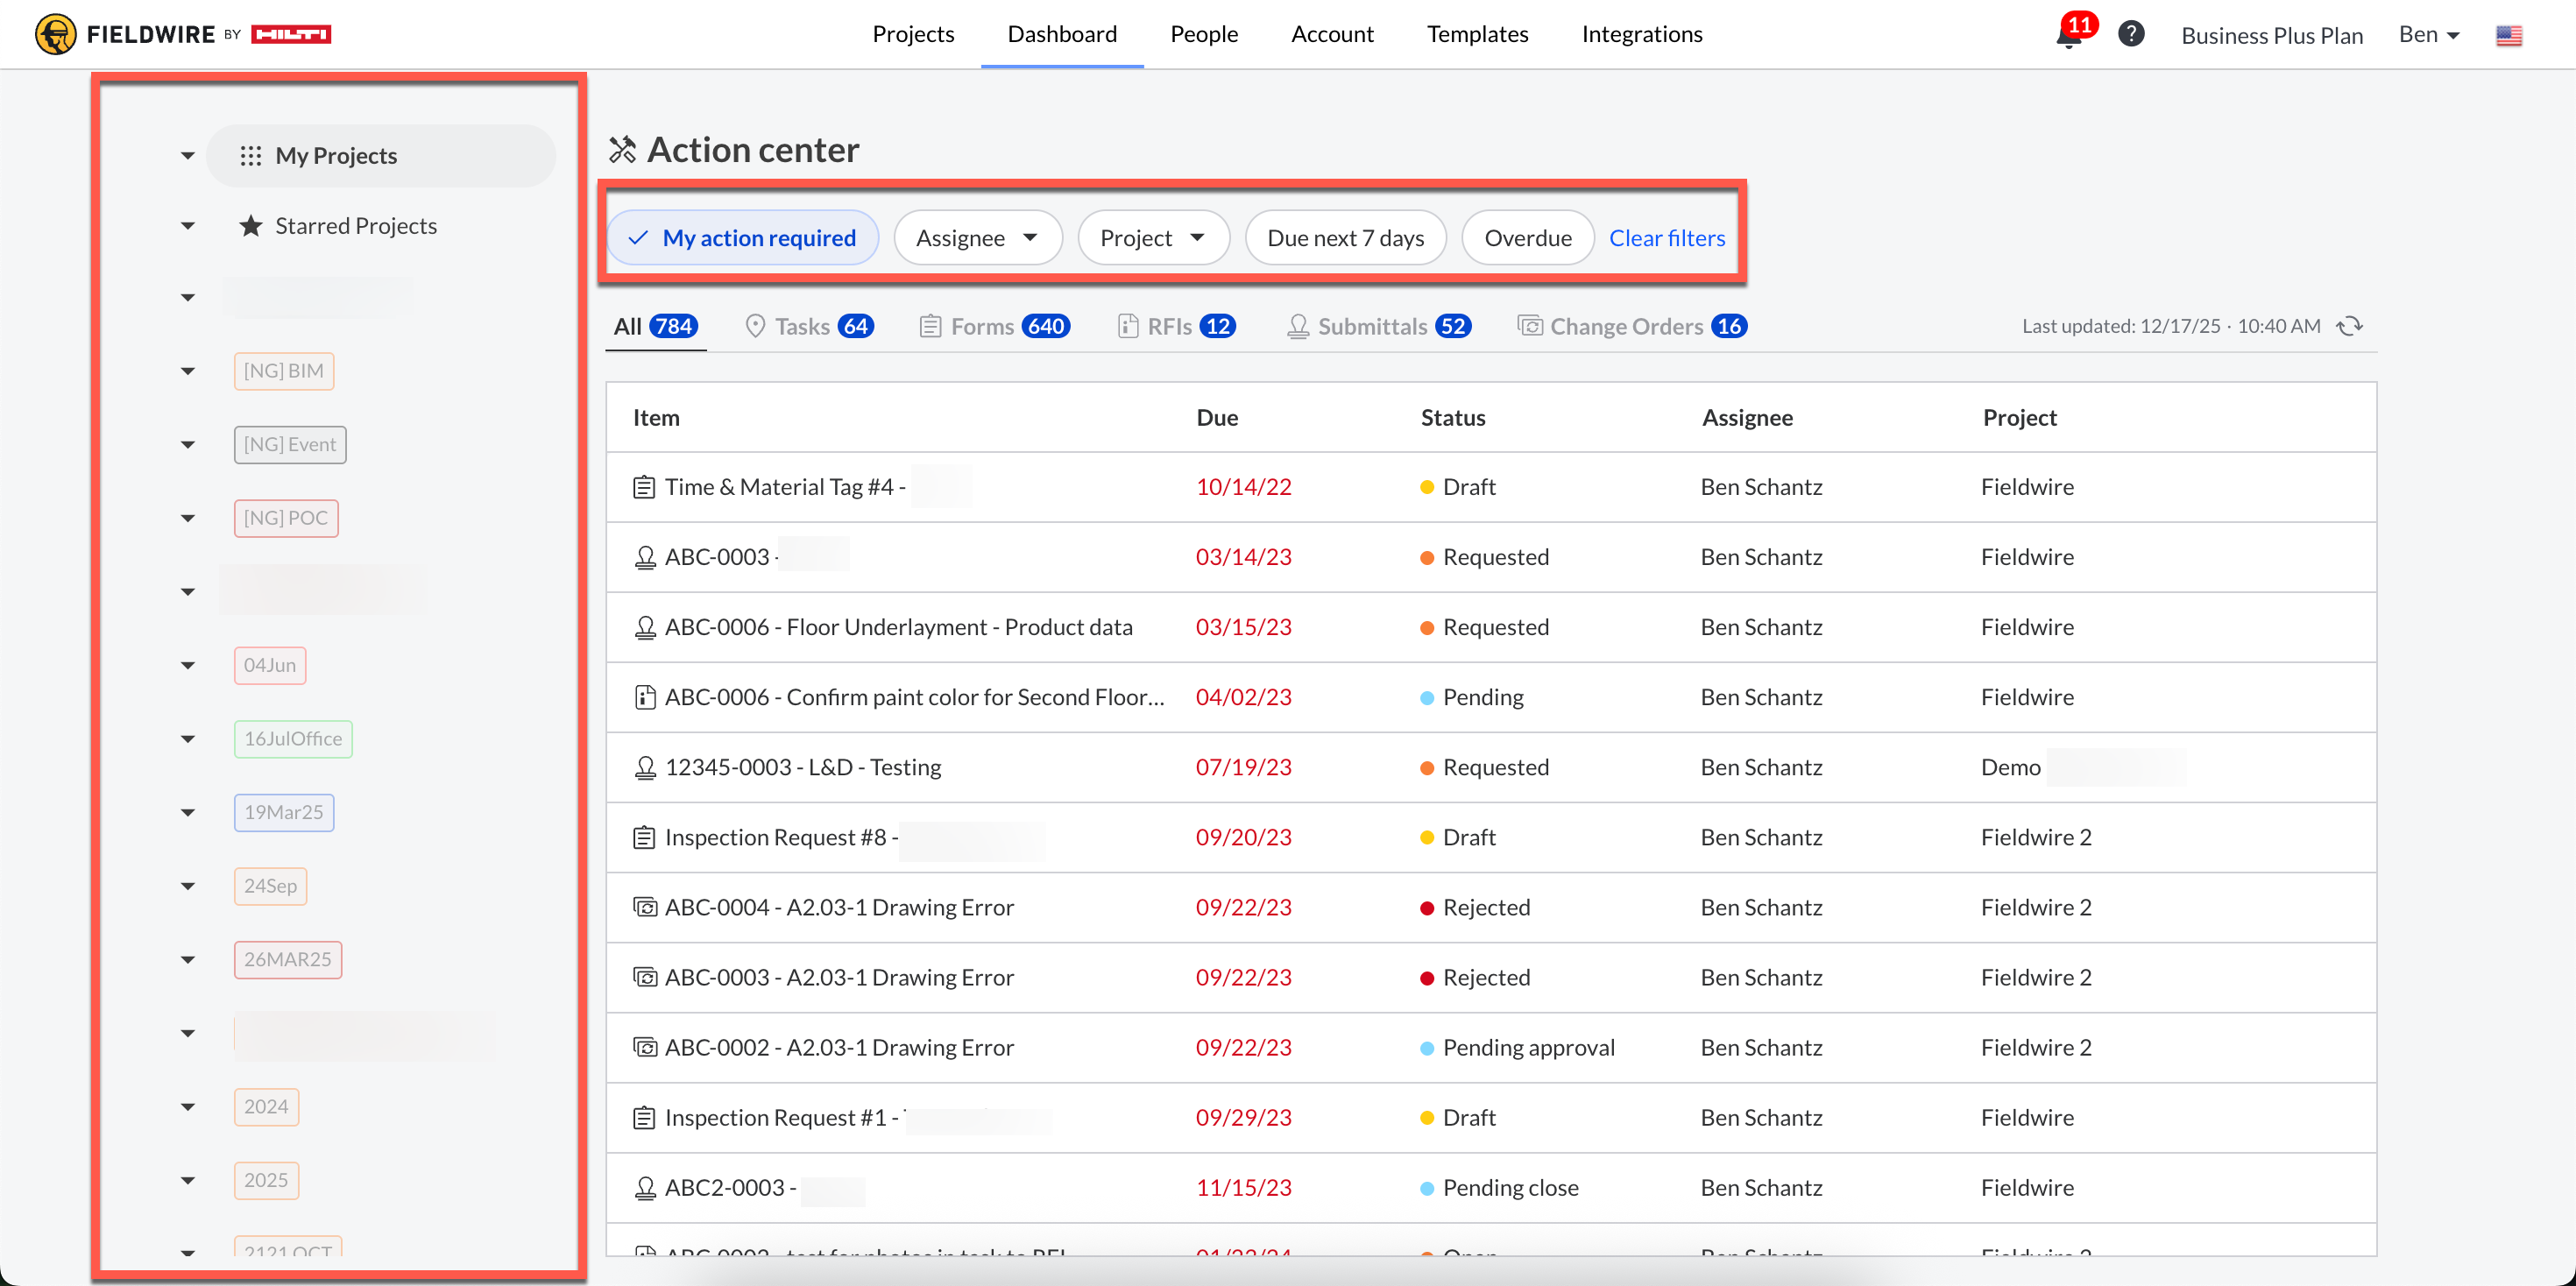Click the 16JulOffice green label tag
Screen dimensions: 2576x1286
click(x=292, y=739)
